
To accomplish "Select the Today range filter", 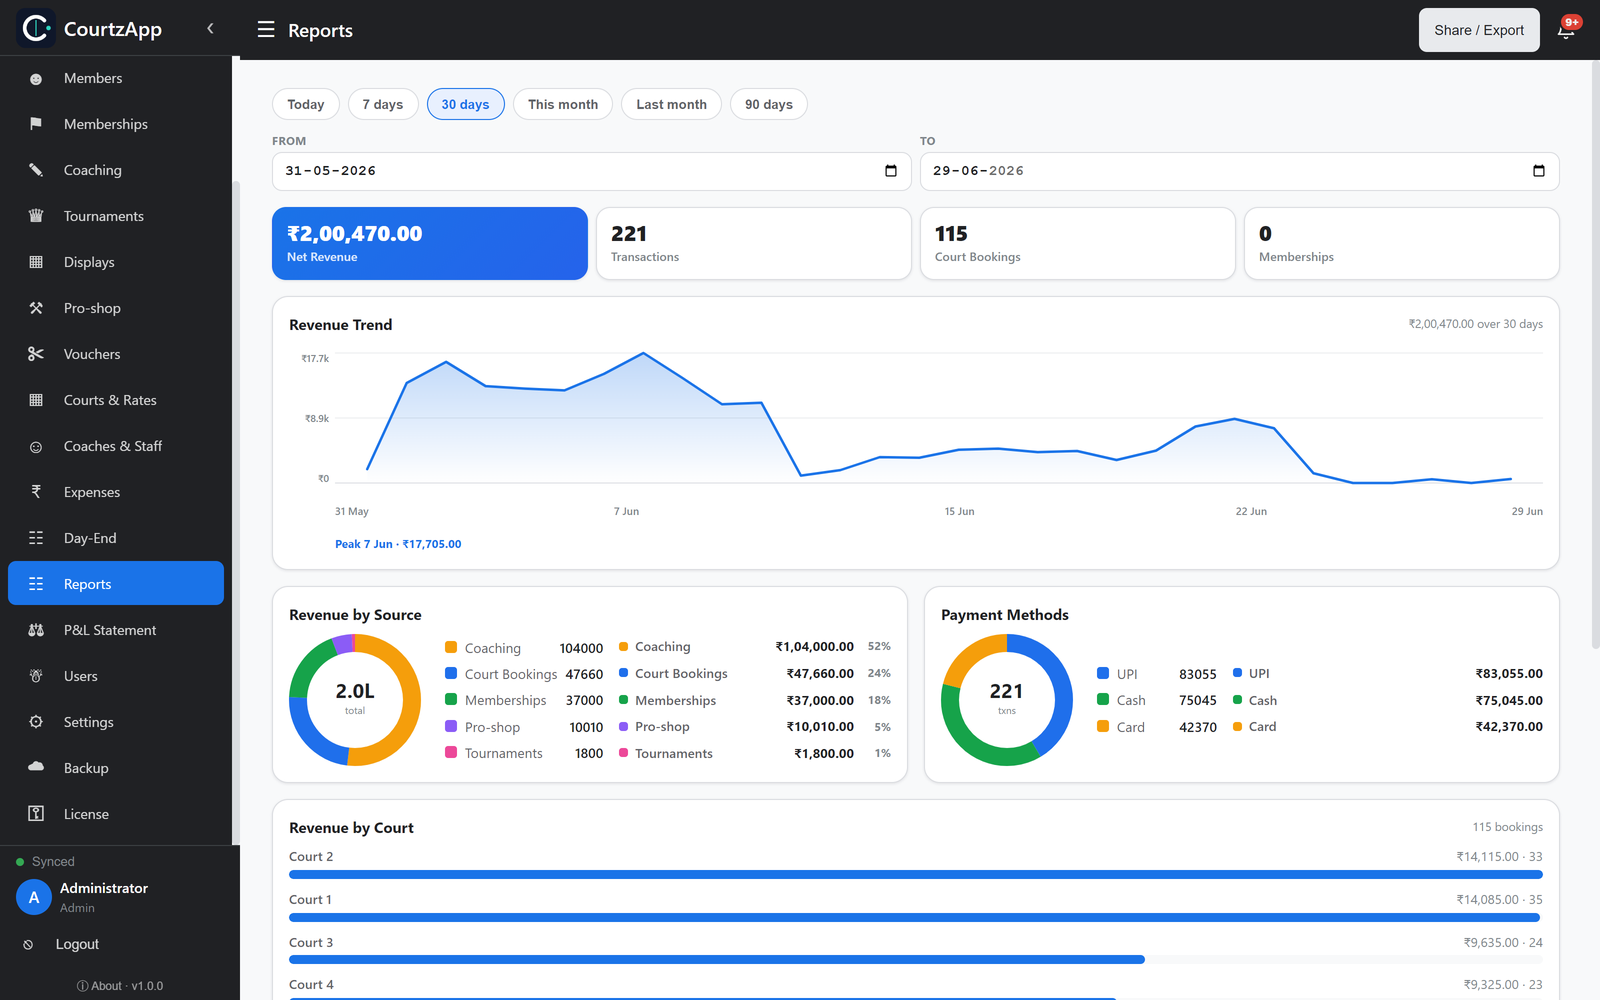I will tap(306, 104).
